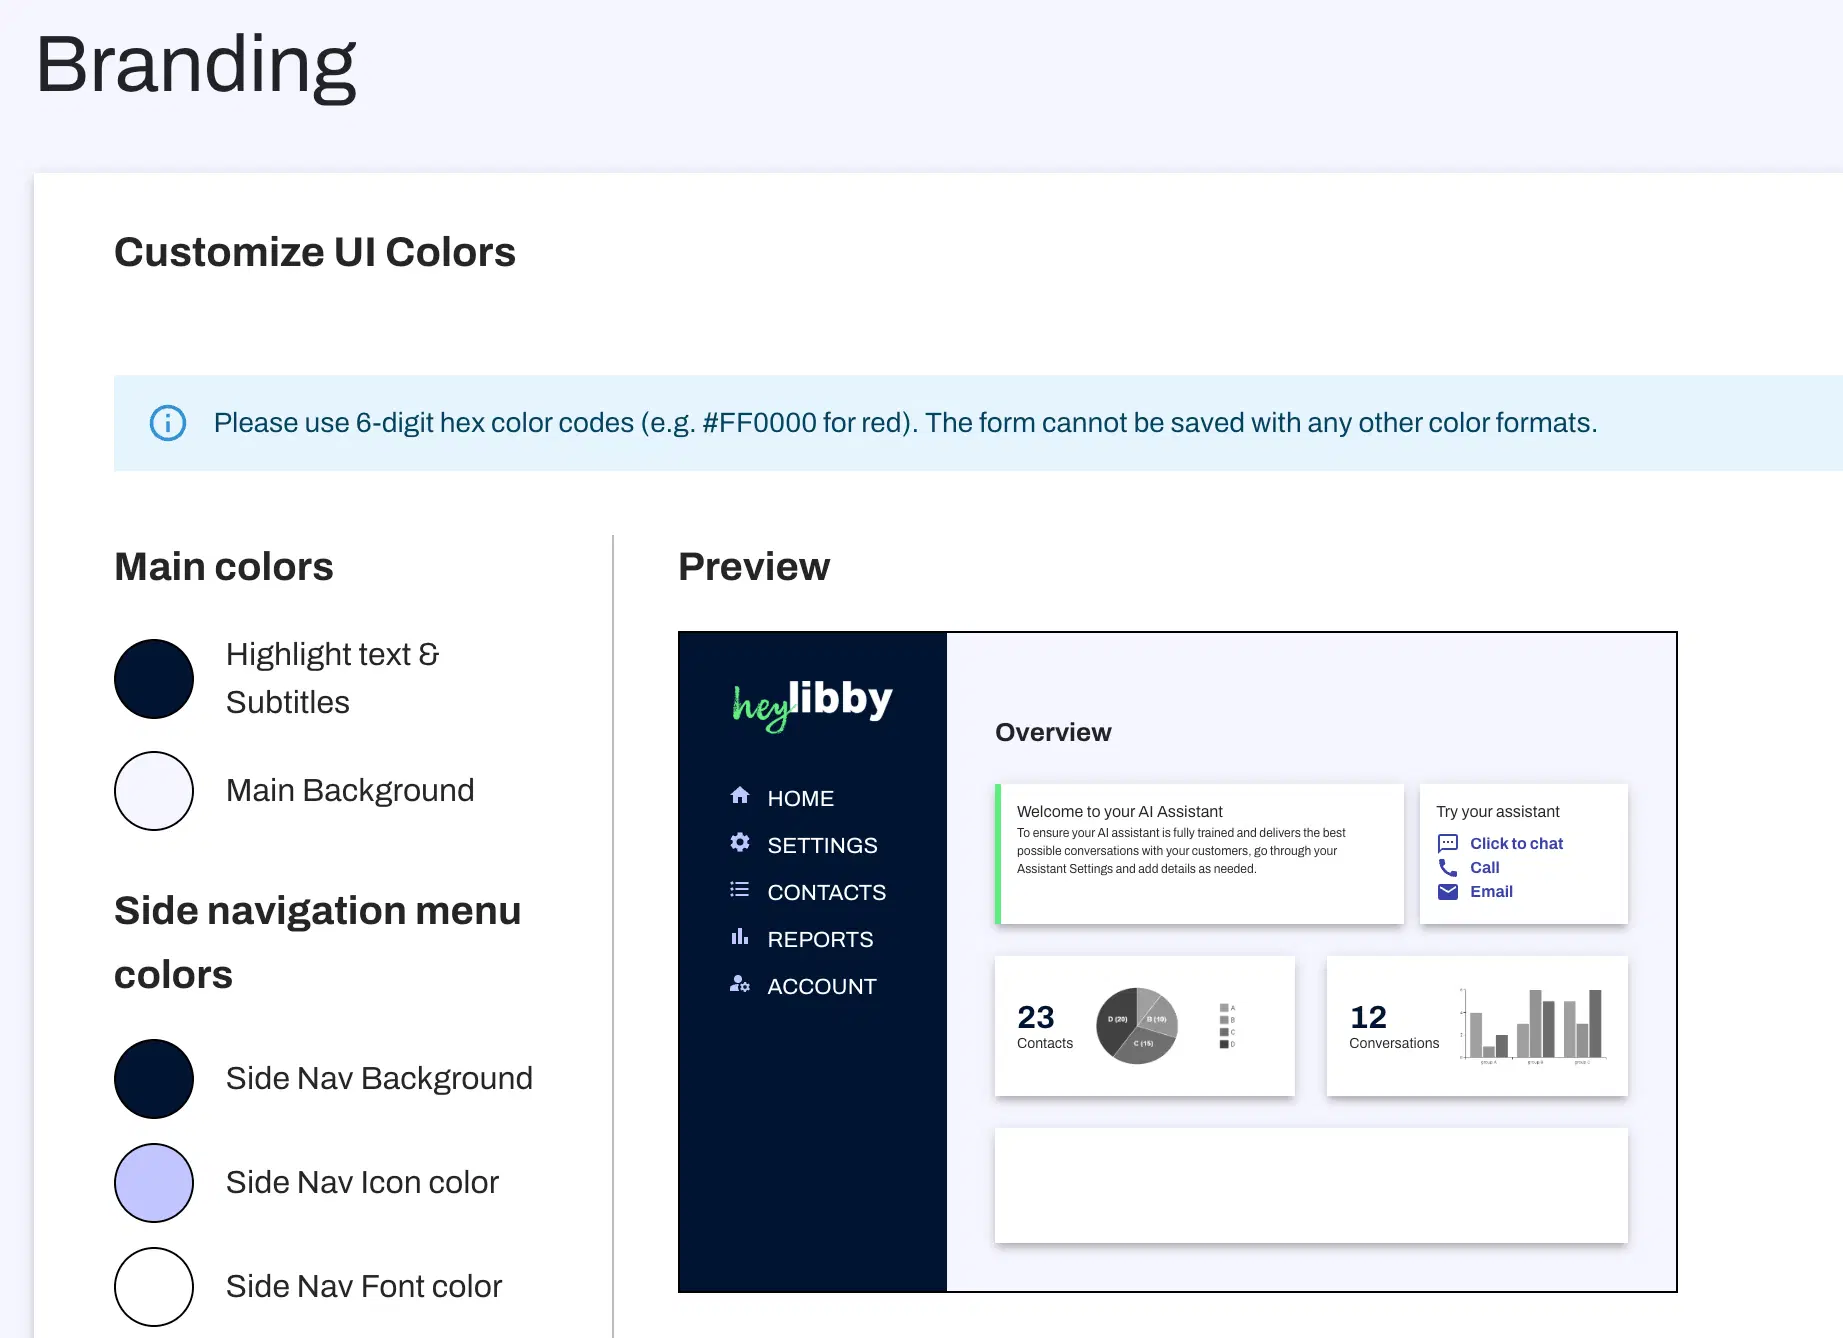Select the Contacts list icon in preview sidebar
This screenshot has width=1843, height=1338.
740,889
